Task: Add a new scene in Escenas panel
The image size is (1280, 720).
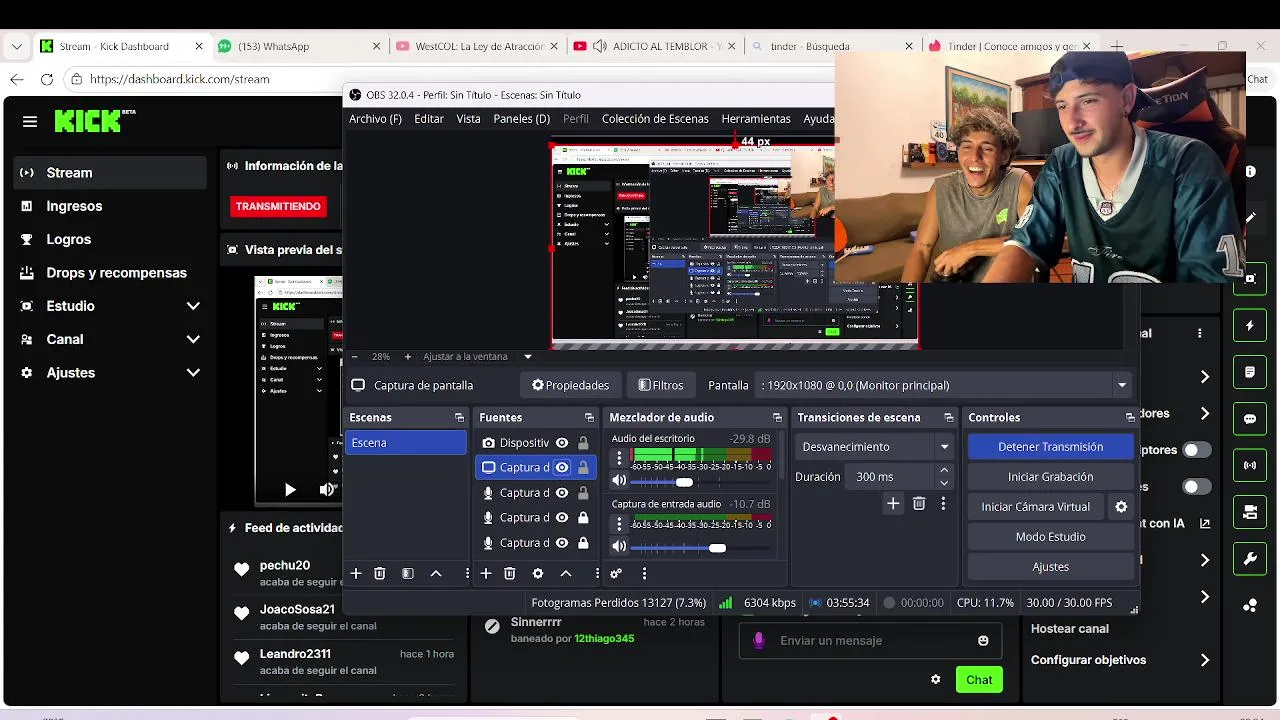Action: point(355,573)
